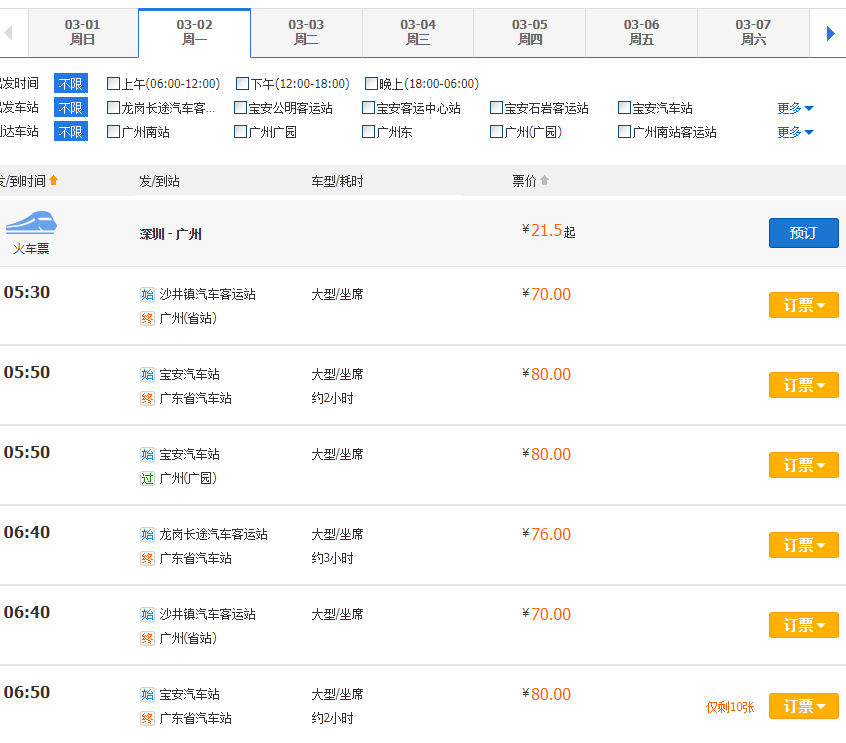
Task: Open 订票 dropdown for 05:30 bus
Action: coord(803,305)
